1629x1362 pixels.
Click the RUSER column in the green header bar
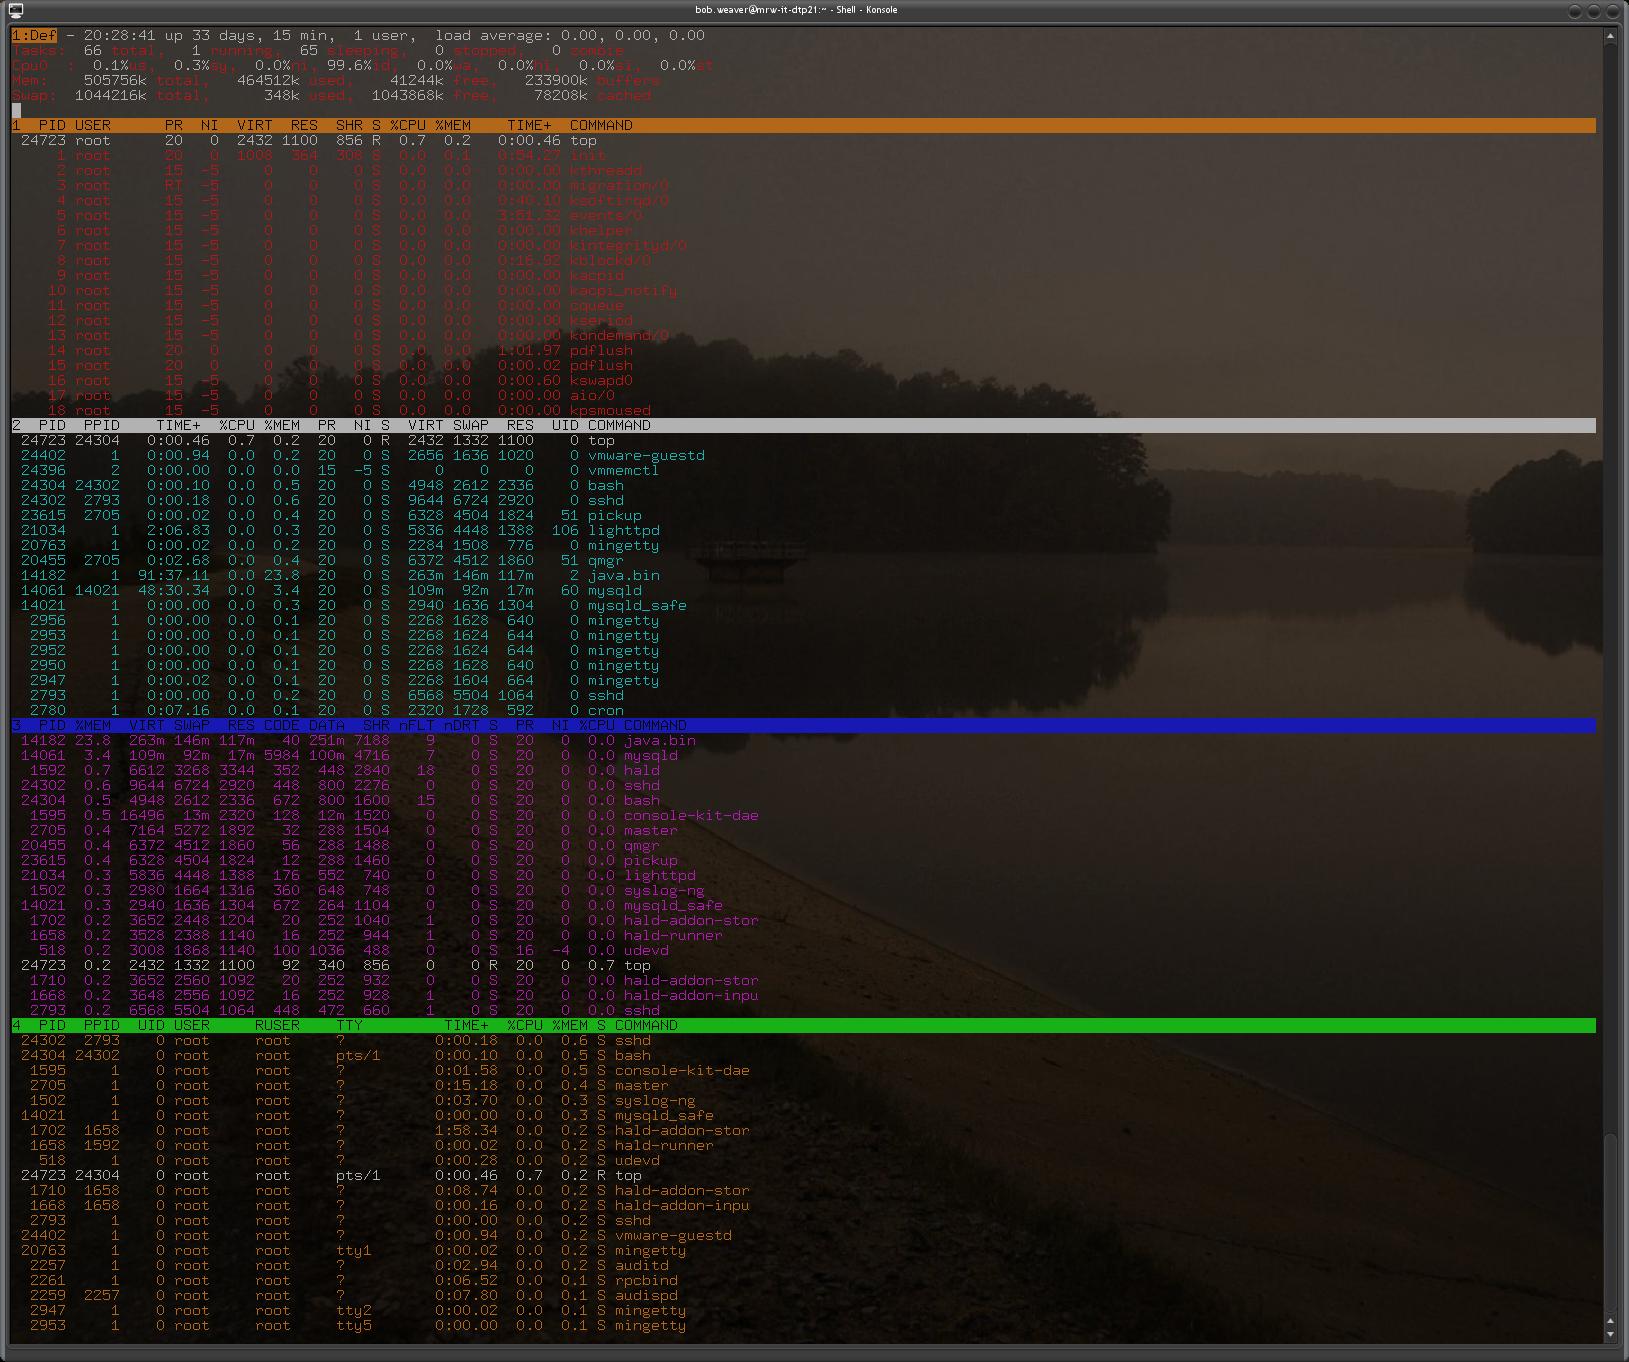(x=277, y=1025)
